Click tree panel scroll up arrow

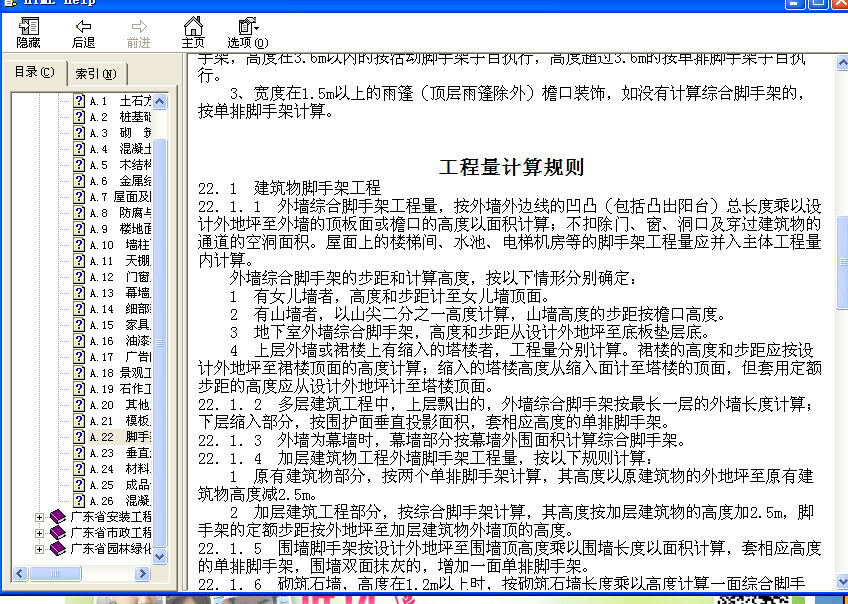coord(160,101)
